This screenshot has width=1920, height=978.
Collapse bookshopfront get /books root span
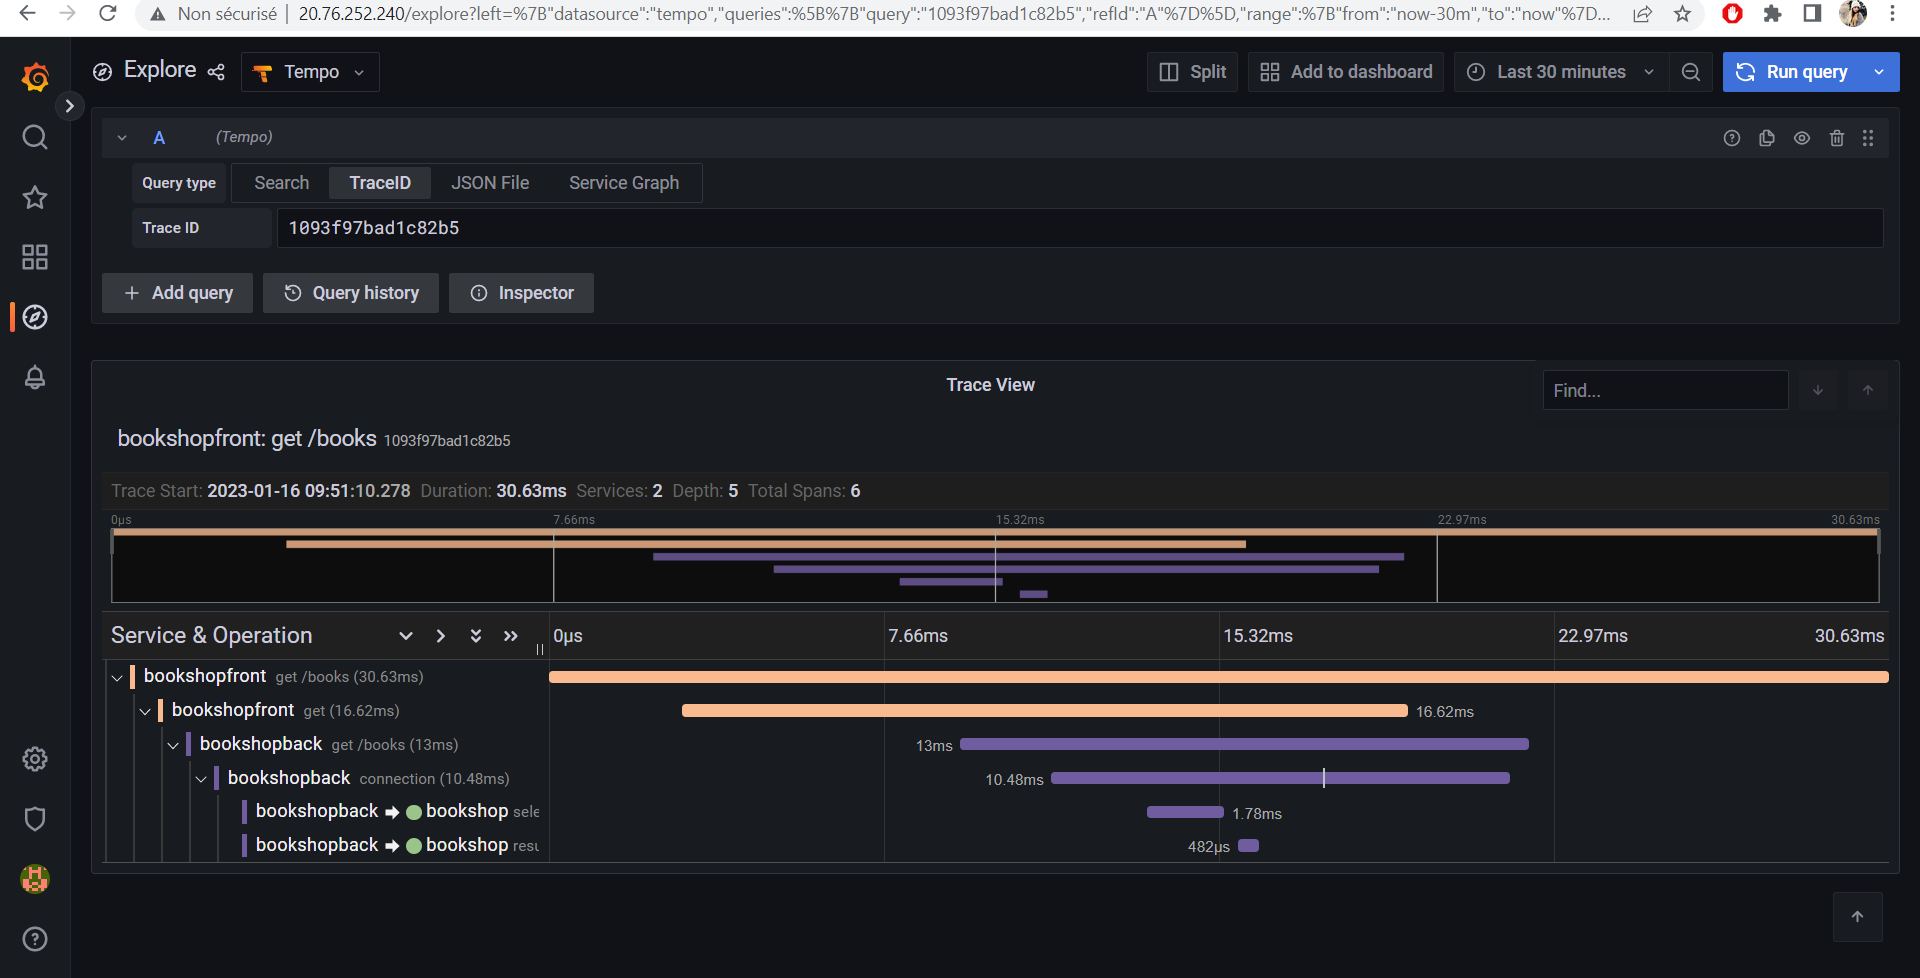(x=117, y=678)
